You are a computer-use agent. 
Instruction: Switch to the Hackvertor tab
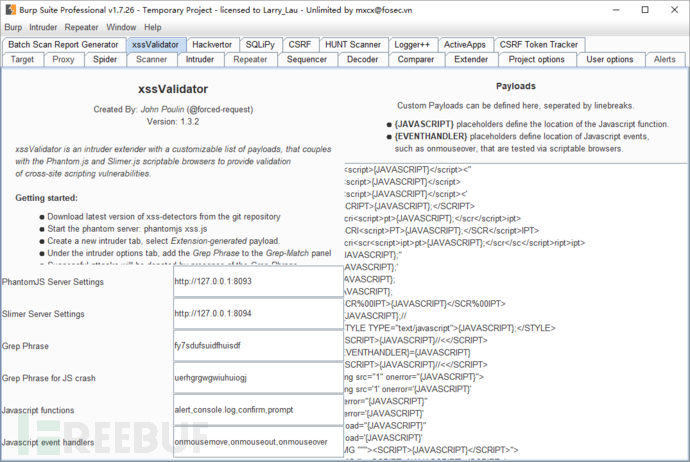coord(212,45)
